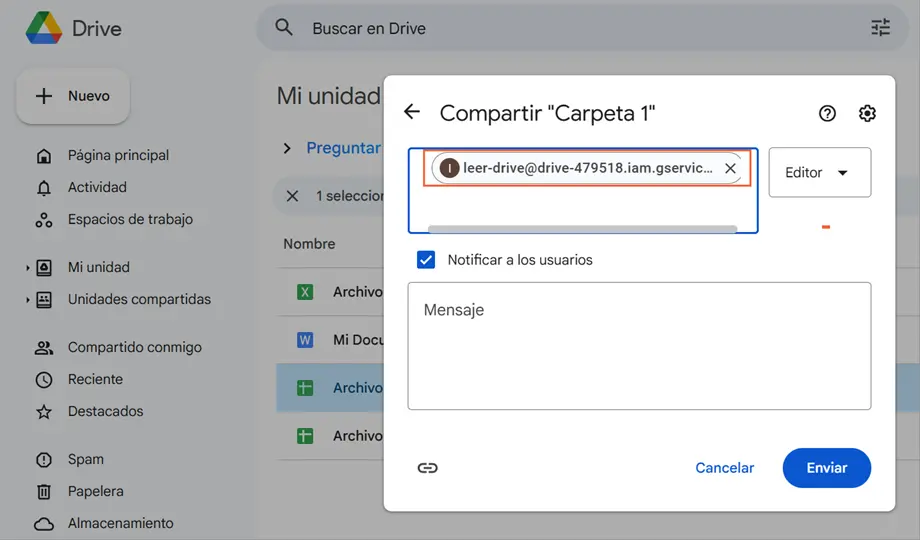Click the Espacios de trabajo icon
The height and width of the screenshot is (540, 920).
click(44, 220)
